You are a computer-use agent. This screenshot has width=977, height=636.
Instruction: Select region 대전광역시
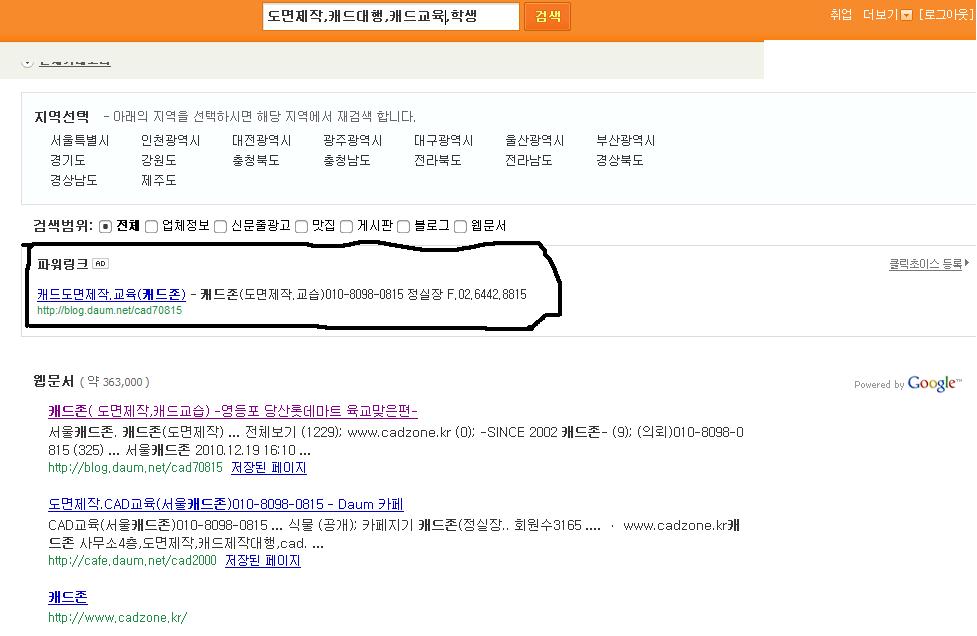click(x=262, y=141)
